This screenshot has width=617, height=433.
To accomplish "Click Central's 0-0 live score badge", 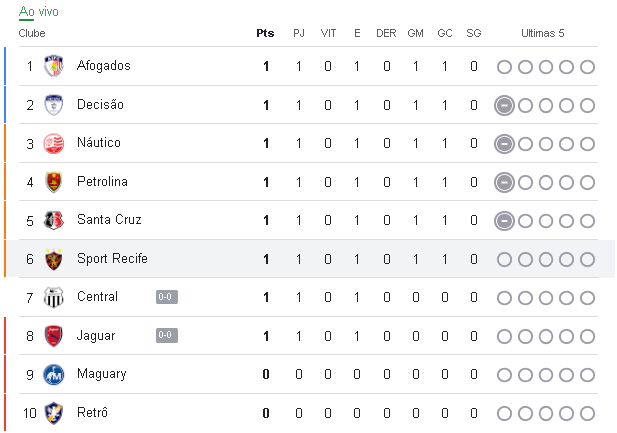I will [167, 297].
